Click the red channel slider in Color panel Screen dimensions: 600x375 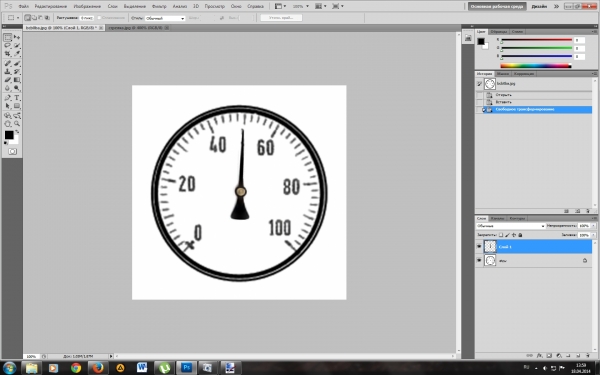tap(536, 40)
